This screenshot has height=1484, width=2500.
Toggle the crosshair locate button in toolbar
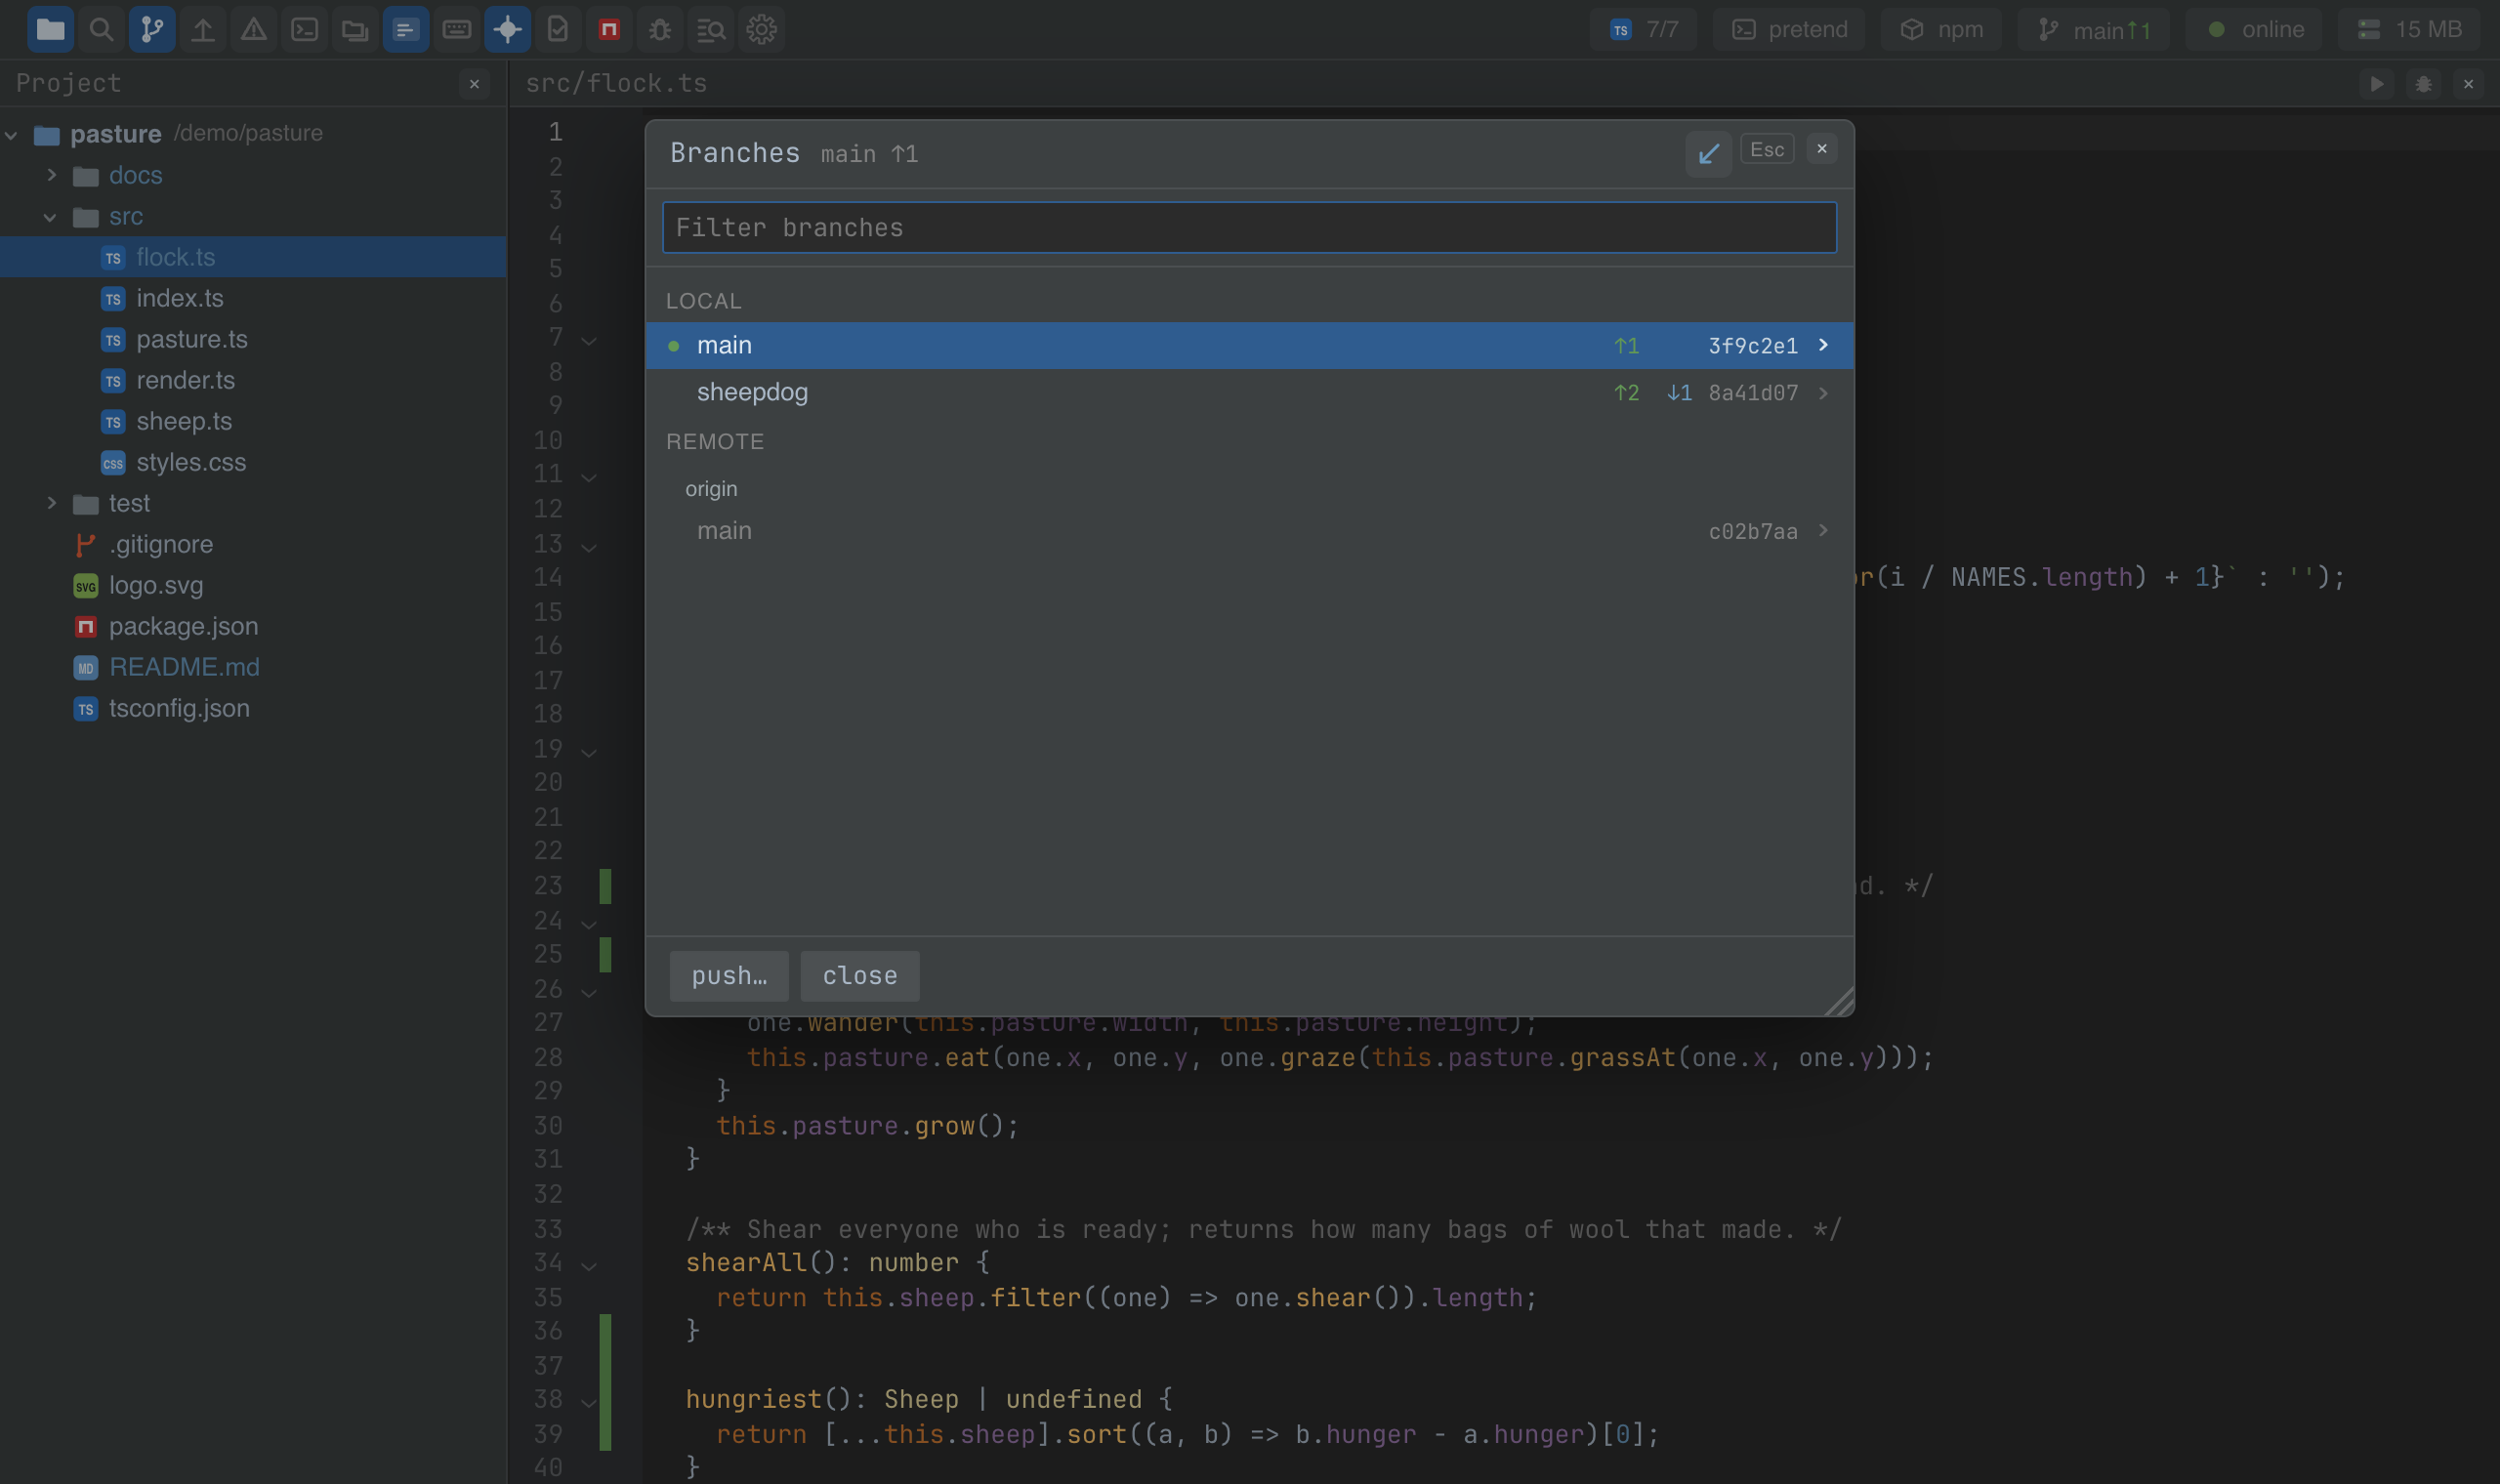point(507,29)
